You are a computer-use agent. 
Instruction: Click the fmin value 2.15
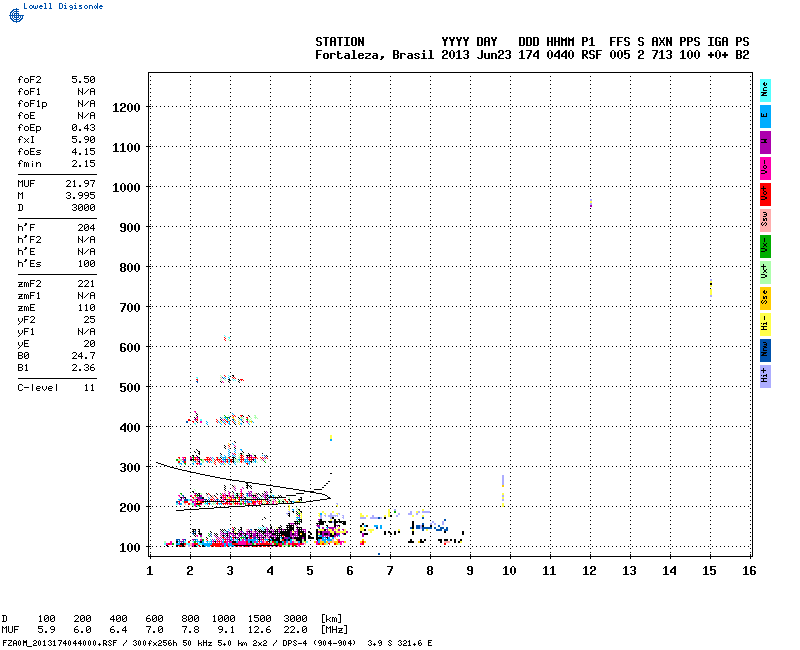tap(83, 164)
